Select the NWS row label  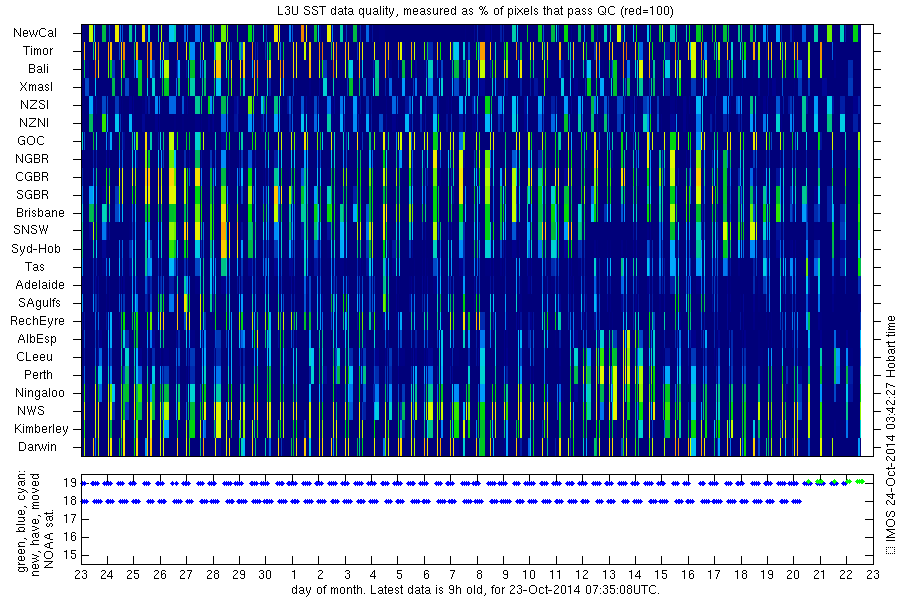[31, 411]
